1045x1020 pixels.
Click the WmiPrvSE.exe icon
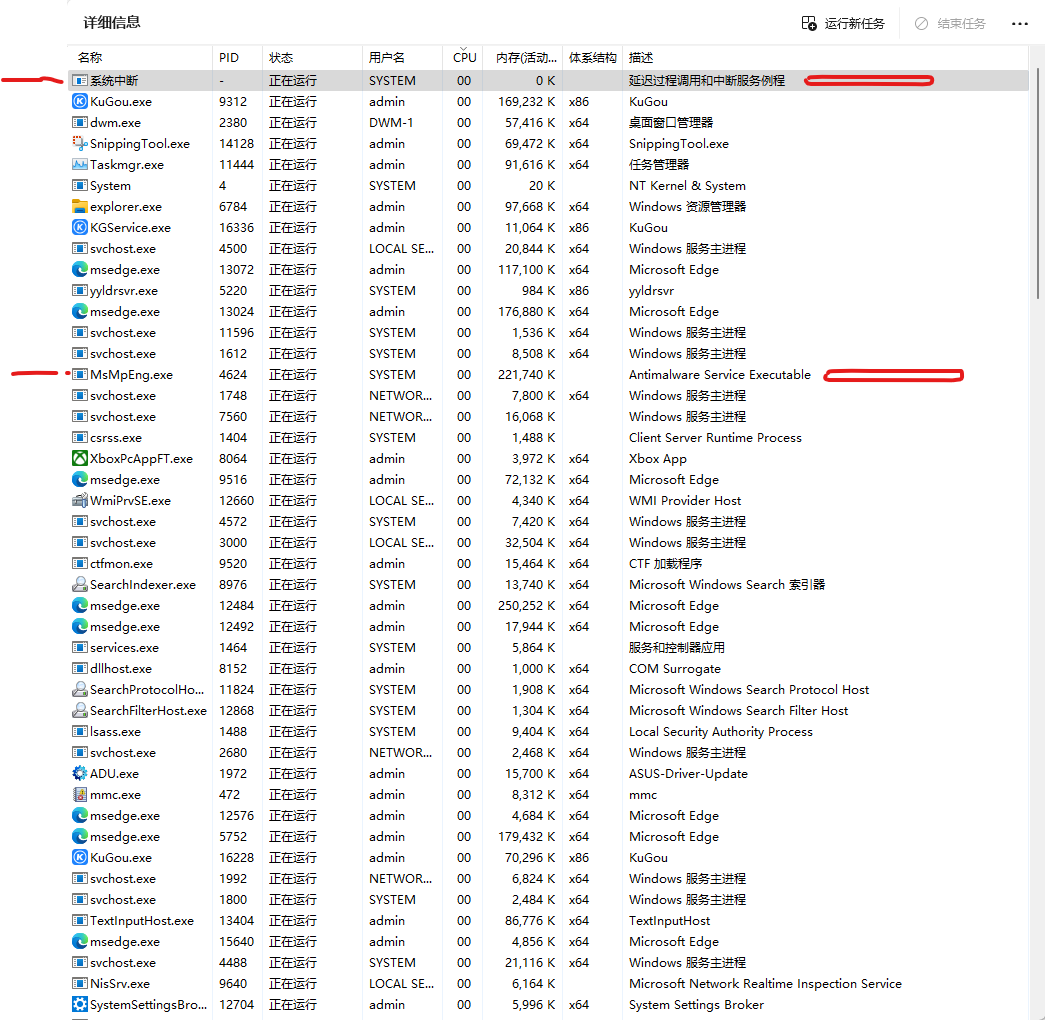(x=79, y=501)
